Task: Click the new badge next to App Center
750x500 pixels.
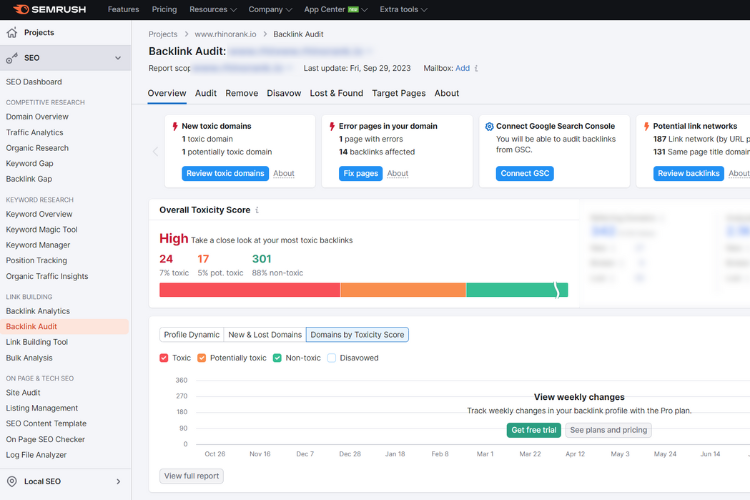Action: click(353, 10)
